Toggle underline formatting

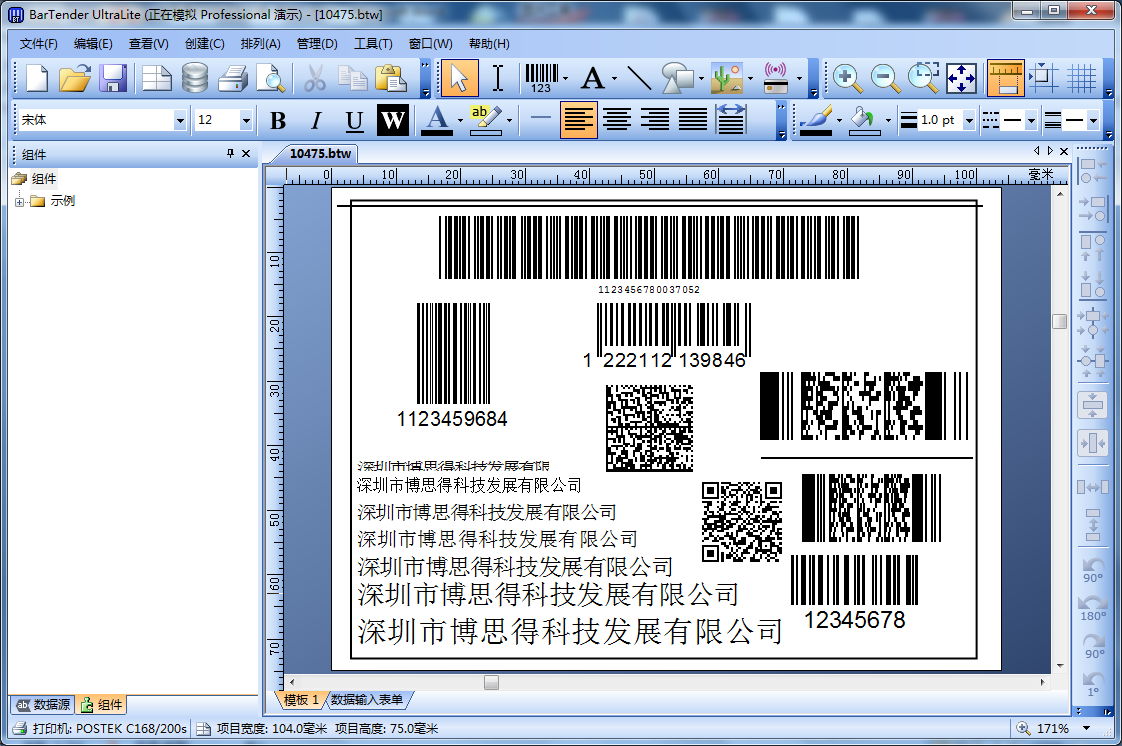354,120
